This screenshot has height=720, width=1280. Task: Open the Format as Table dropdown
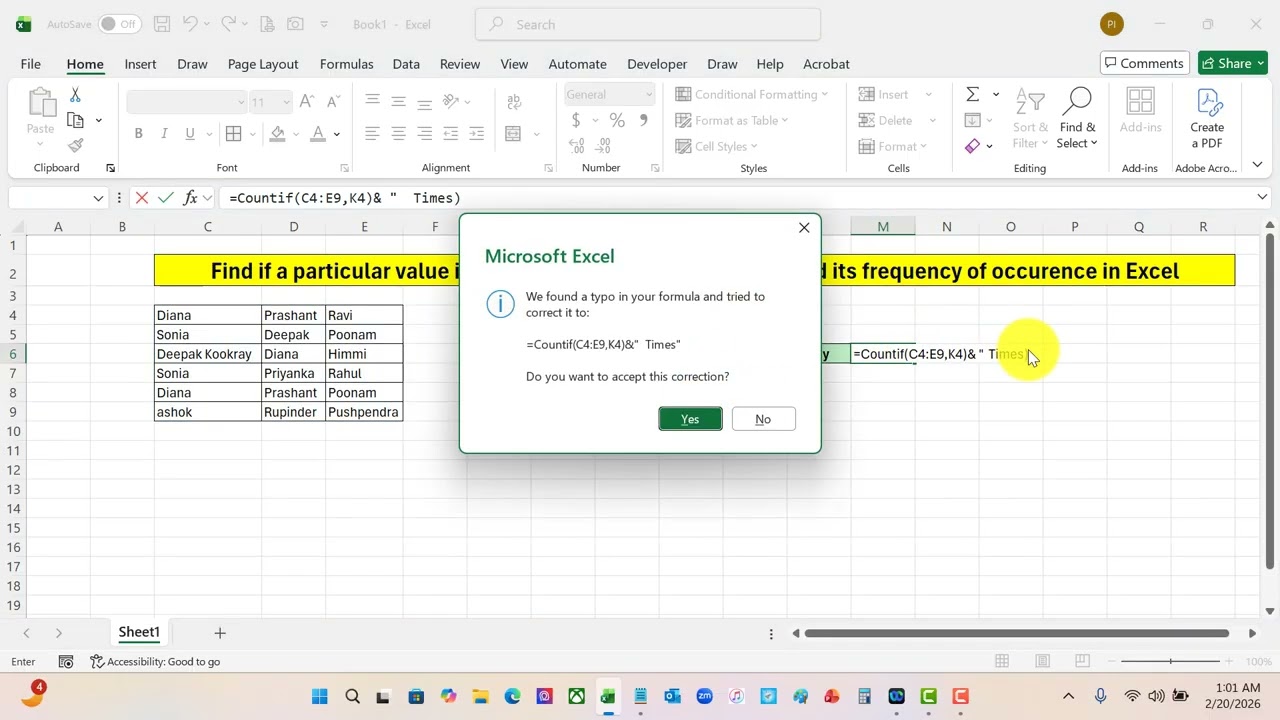pos(732,120)
